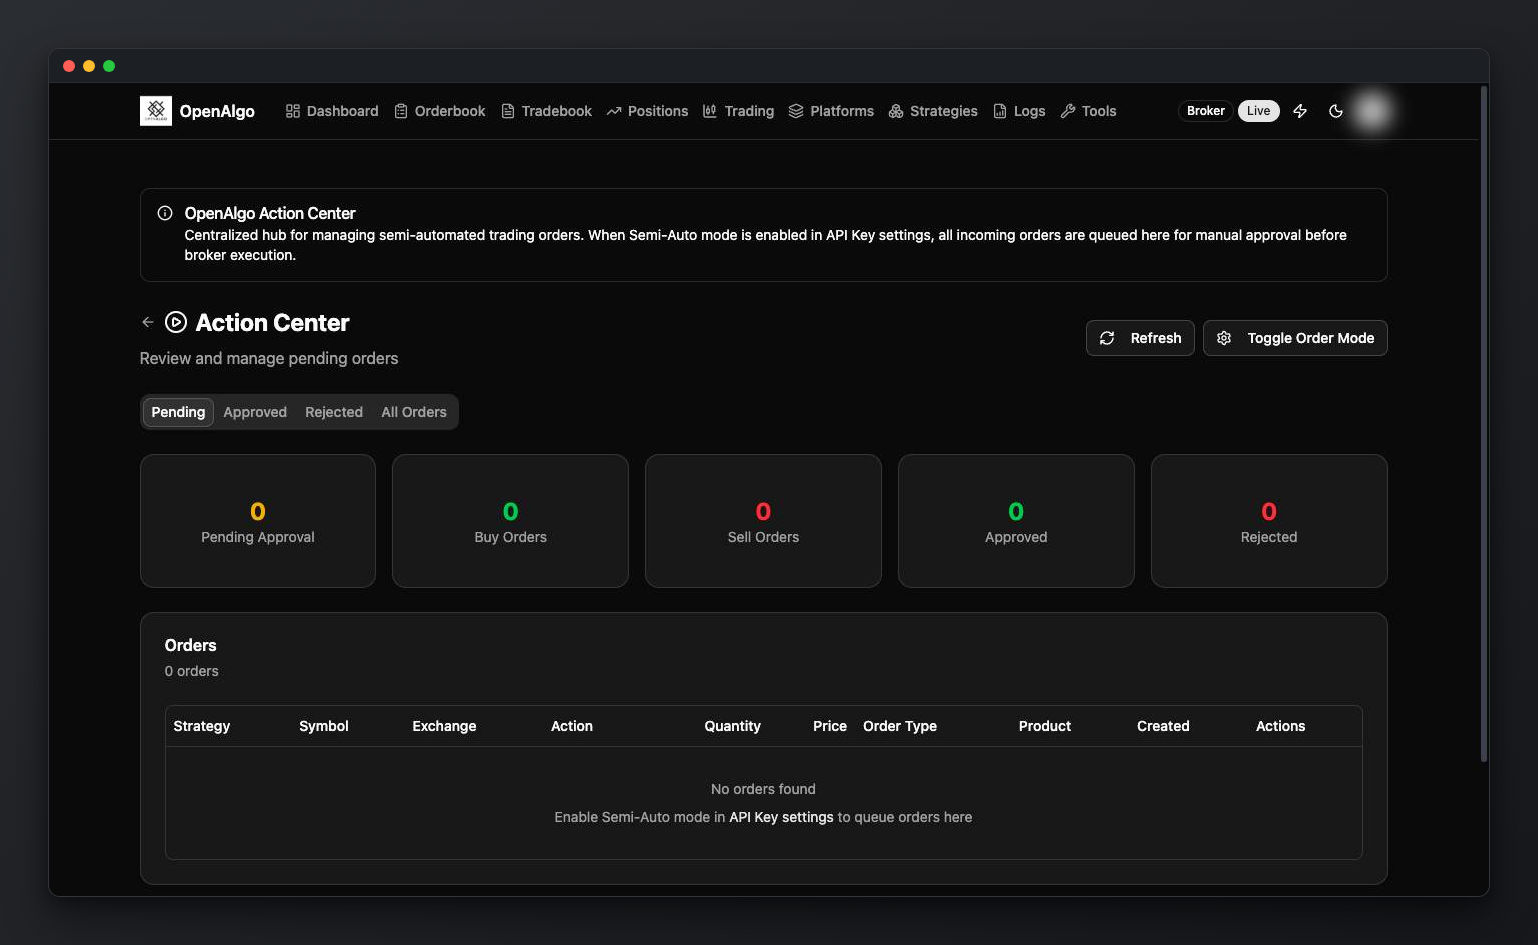Image resolution: width=1538 pixels, height=945 pixels.
Task: Click the Quantity column header
Action: coord(732,726)
